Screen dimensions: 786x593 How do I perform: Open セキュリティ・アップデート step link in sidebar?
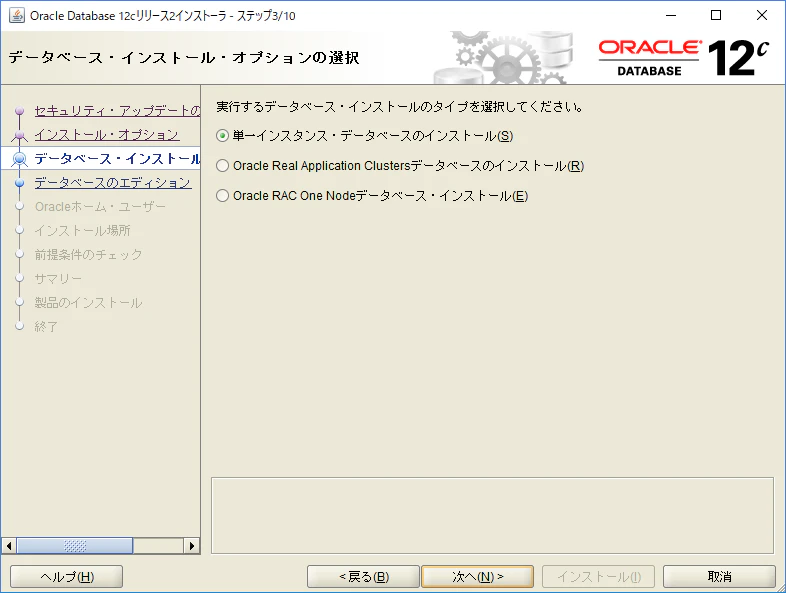point(117,111)
